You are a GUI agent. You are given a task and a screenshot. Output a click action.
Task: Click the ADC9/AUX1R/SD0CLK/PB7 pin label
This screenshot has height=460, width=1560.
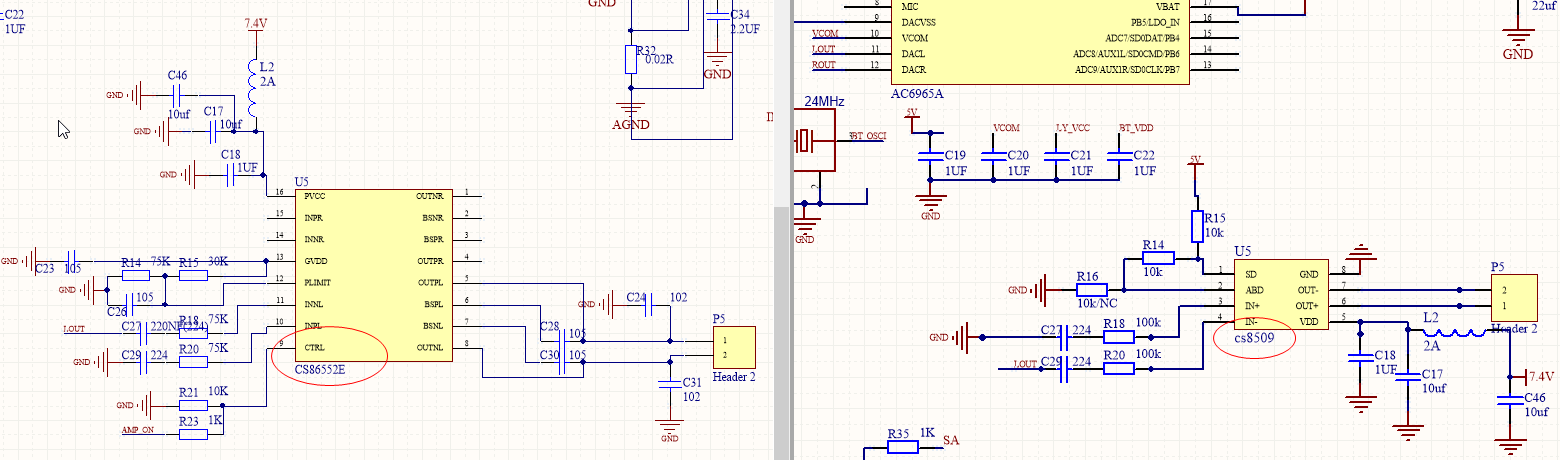[x=1128, y=70]
